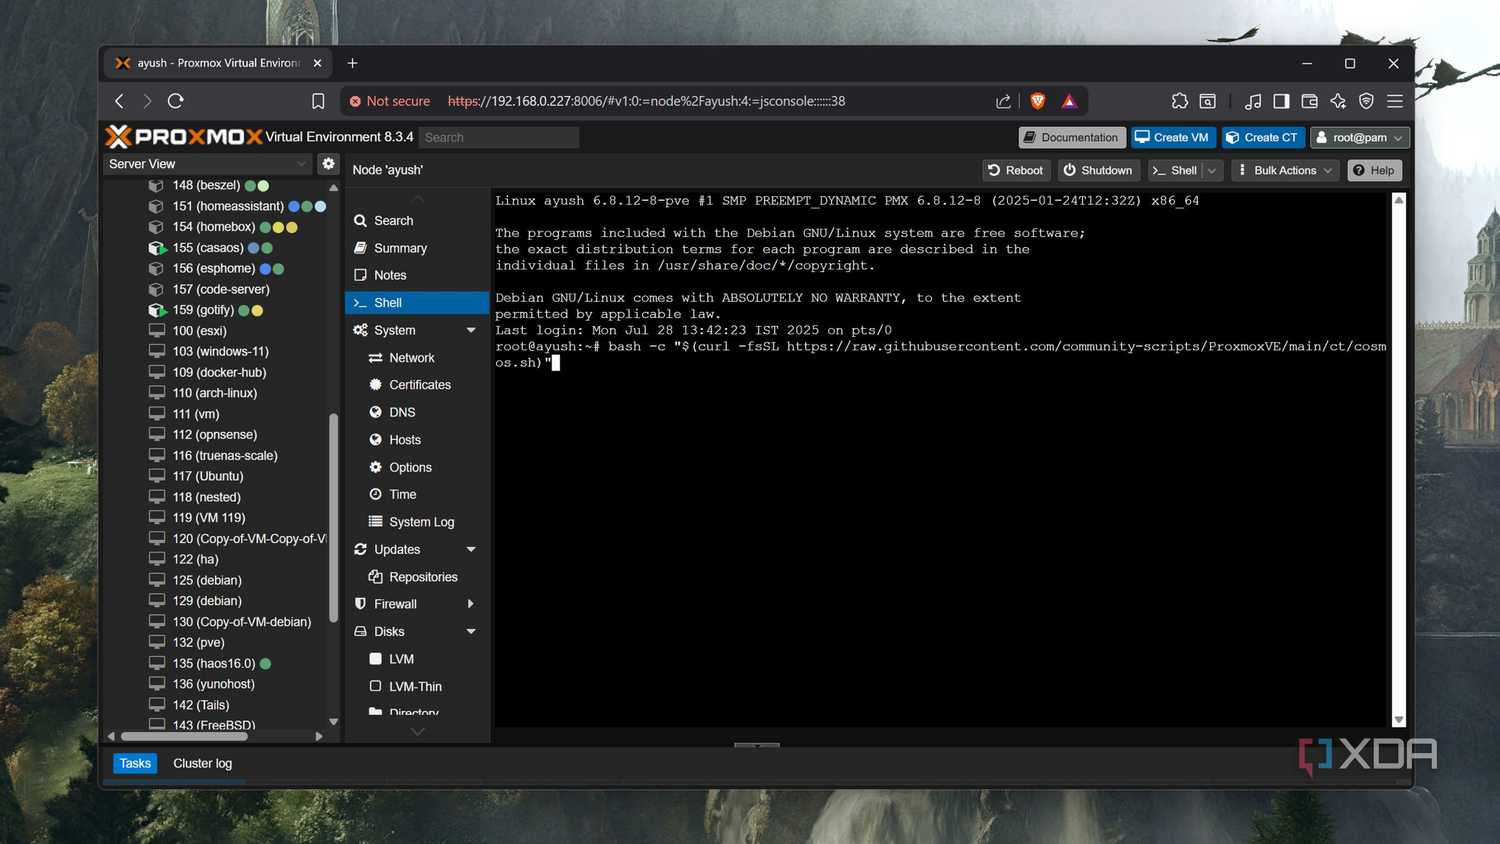
Task: Open Brave Wallet icon
Action: [x=1309, y=101]
